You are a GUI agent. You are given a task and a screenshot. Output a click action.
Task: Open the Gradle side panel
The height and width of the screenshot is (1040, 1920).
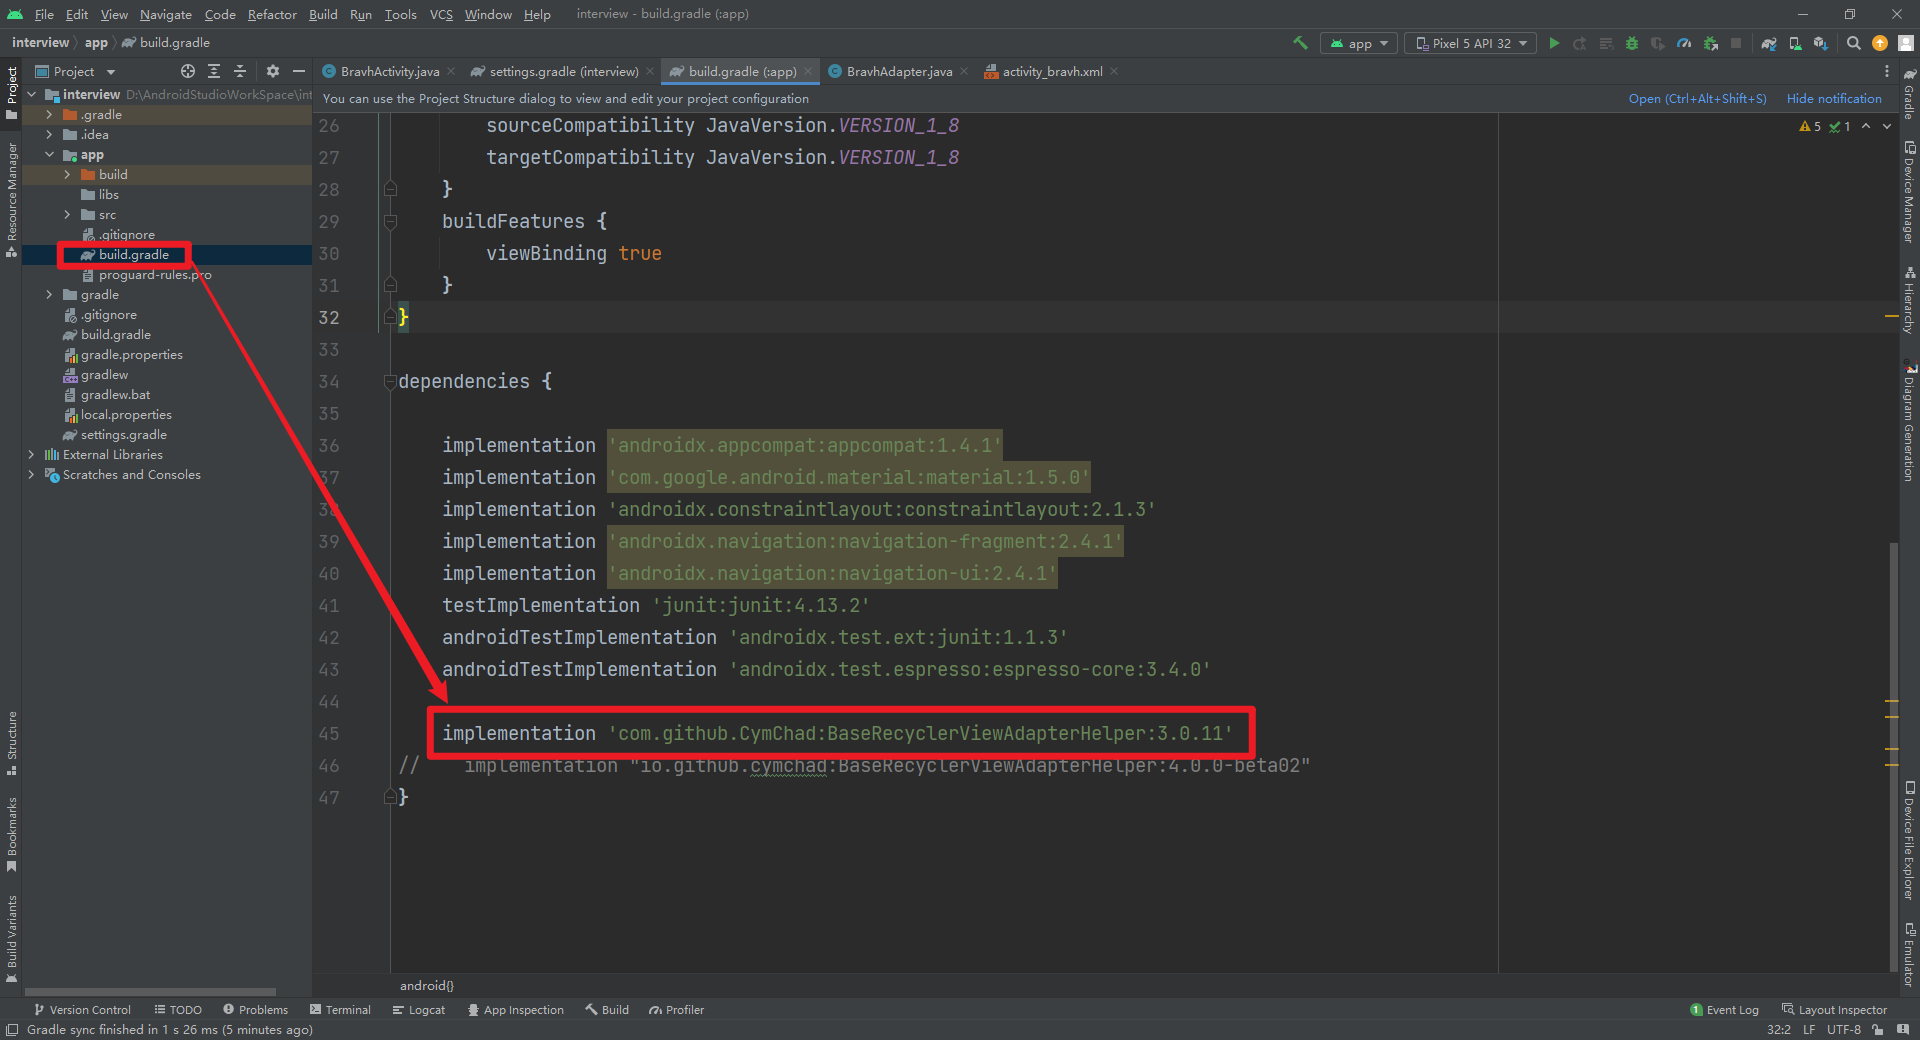pos(1909,94)
